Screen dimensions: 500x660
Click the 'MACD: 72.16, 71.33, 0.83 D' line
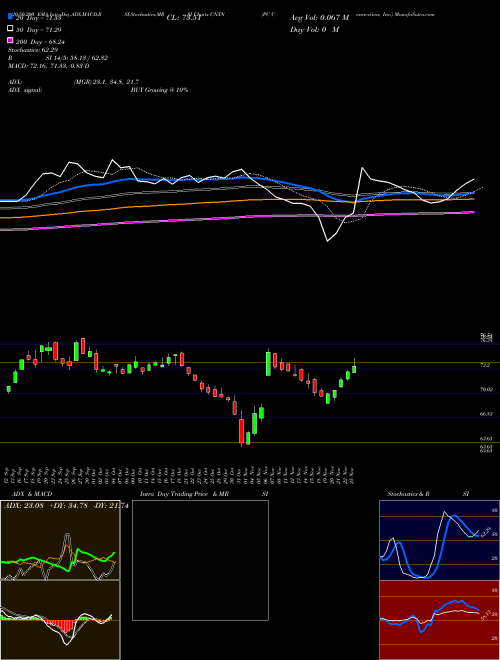(49, 66)
